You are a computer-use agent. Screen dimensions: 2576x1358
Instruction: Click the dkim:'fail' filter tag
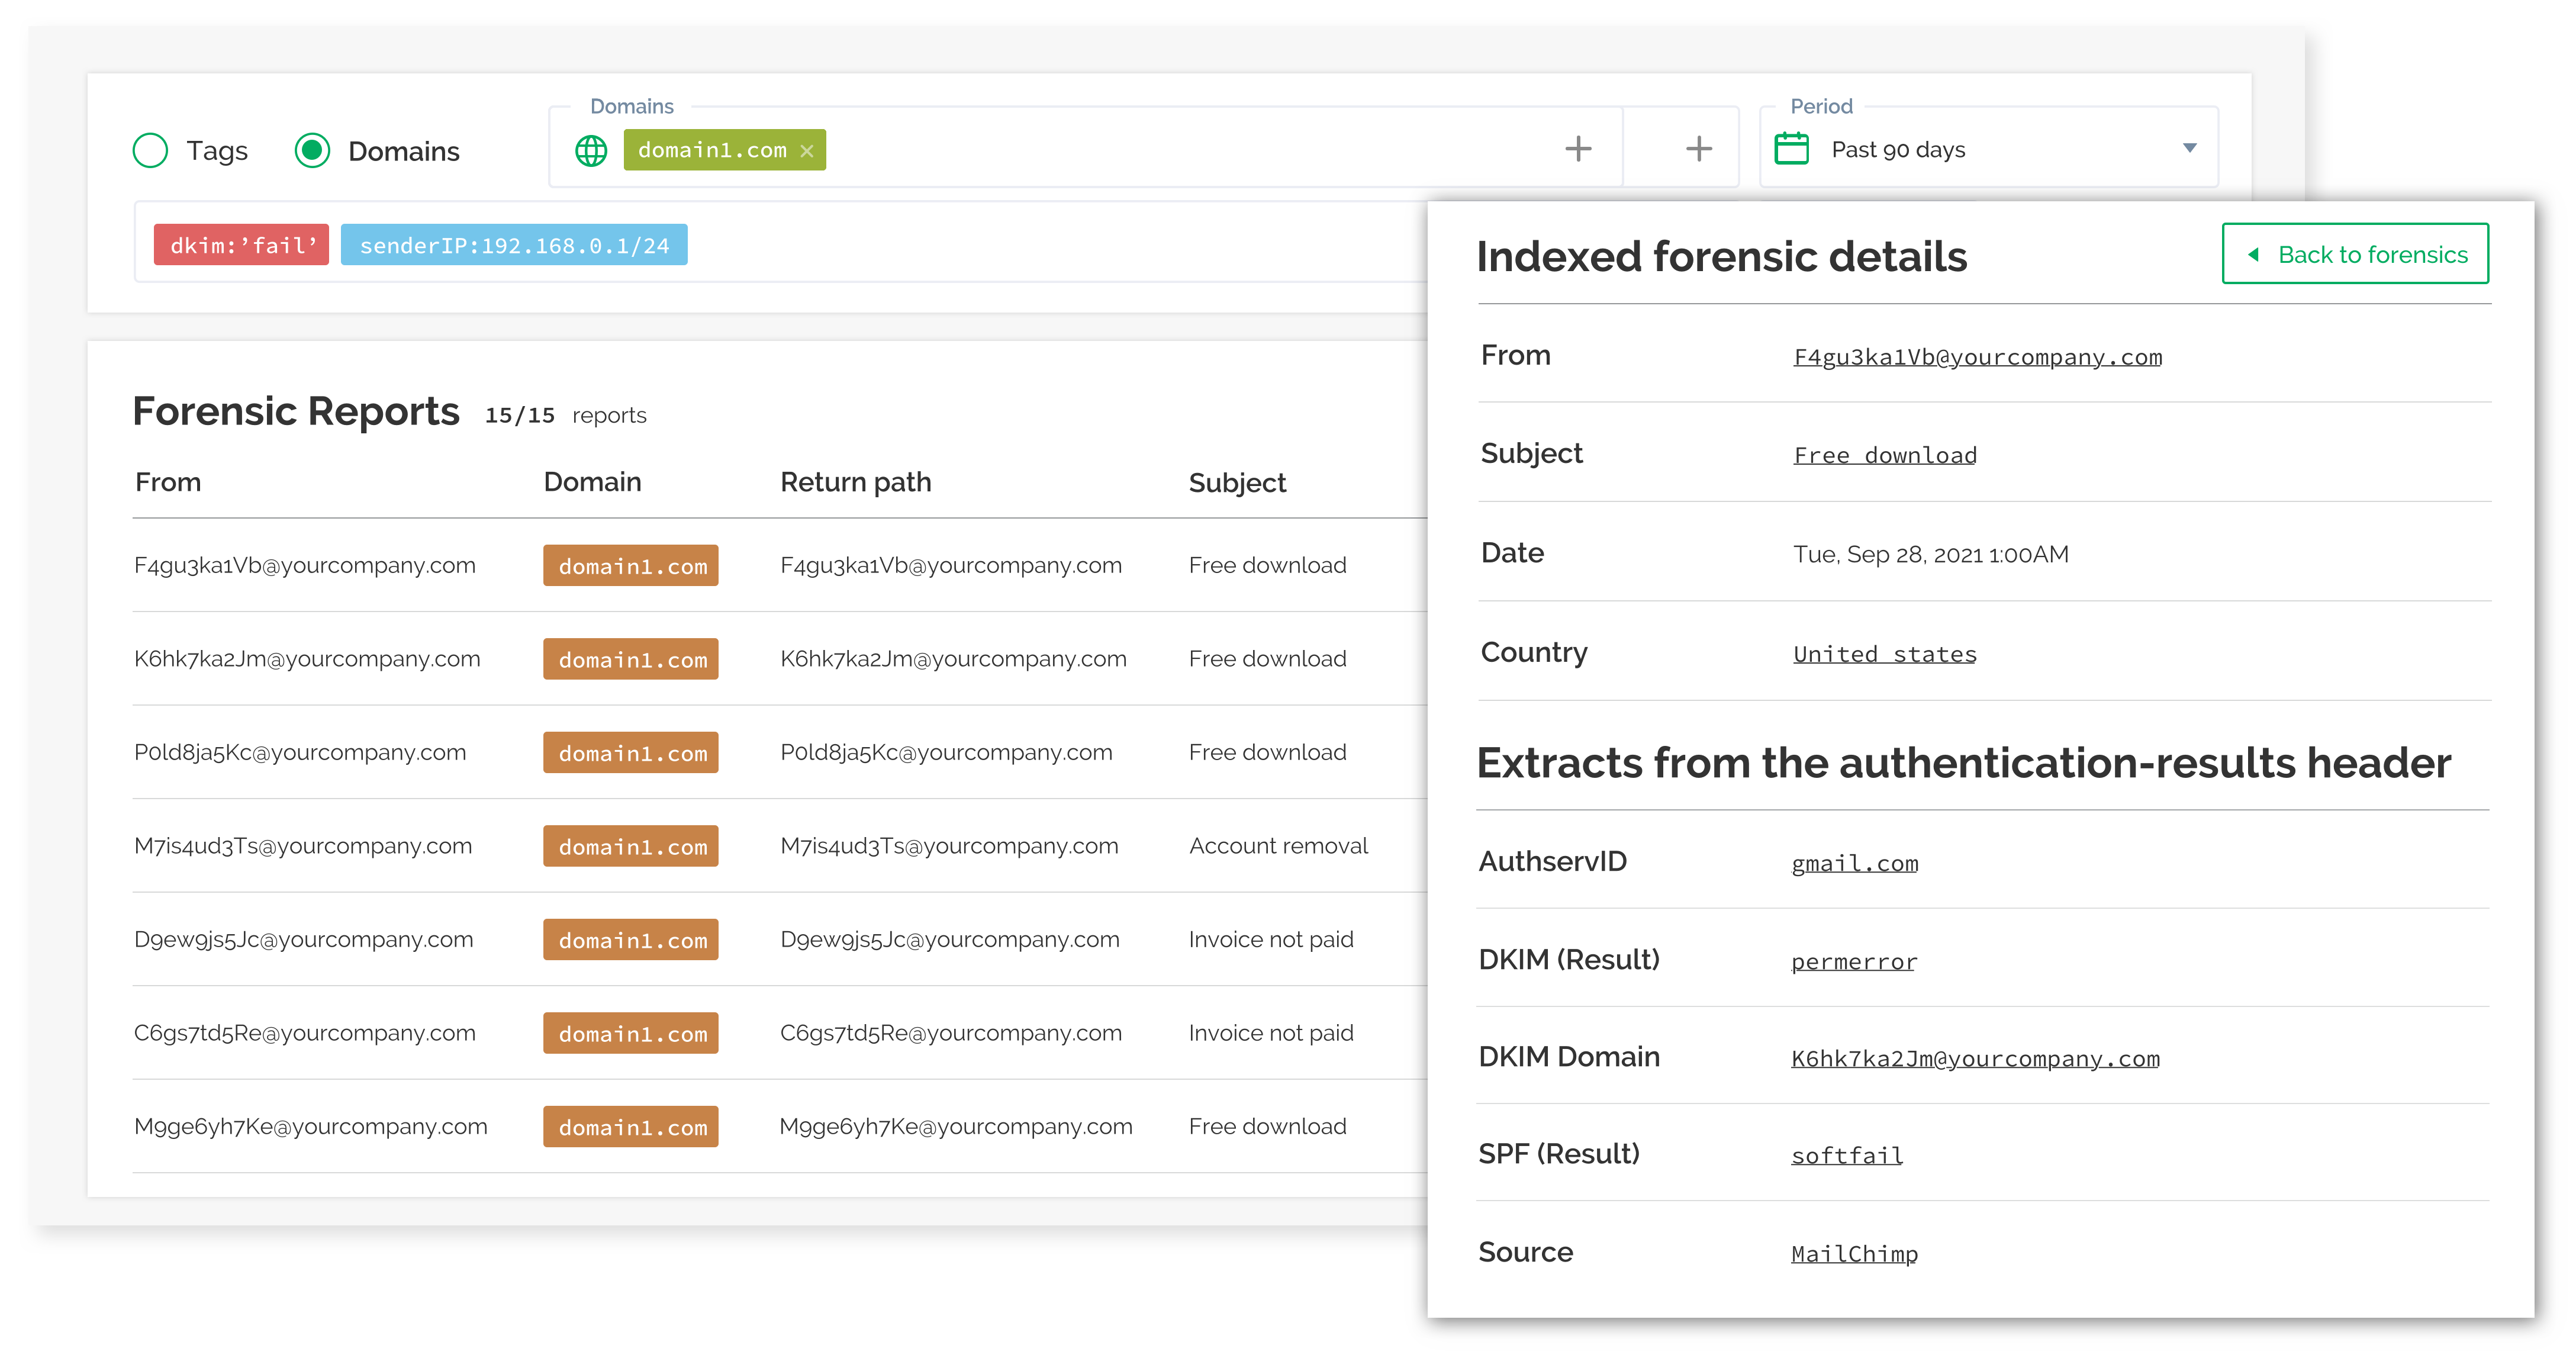(x=242, y=245)
